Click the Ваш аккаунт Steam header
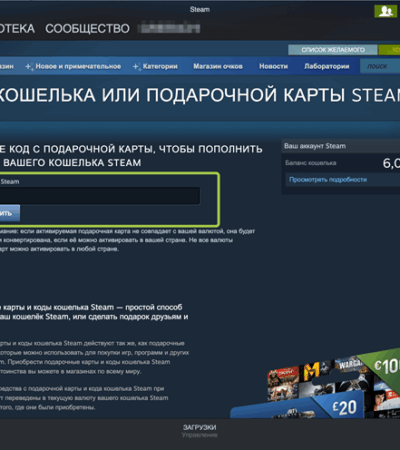This screenshot has height=450, width=400. [315, 146]
